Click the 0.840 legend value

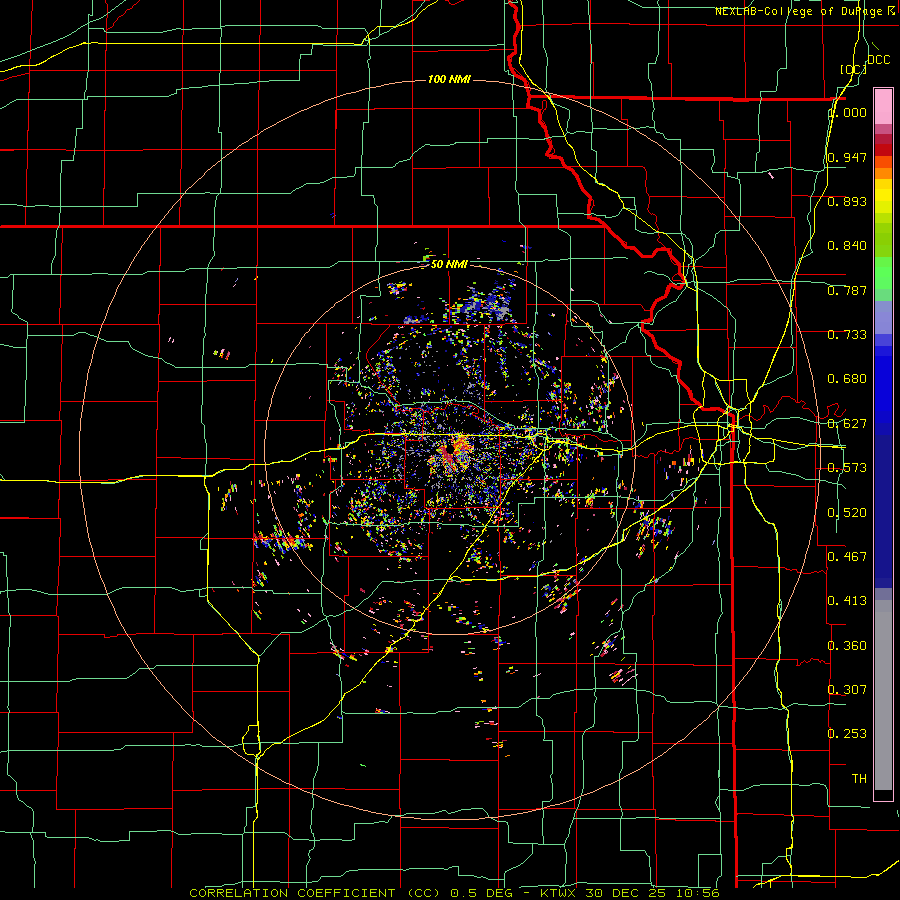847,246
